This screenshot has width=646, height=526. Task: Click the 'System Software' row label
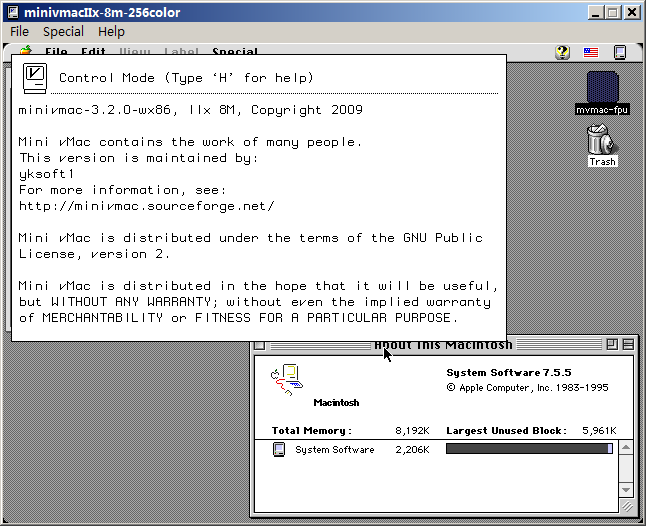pyautogui.click(x=335, y=450)
